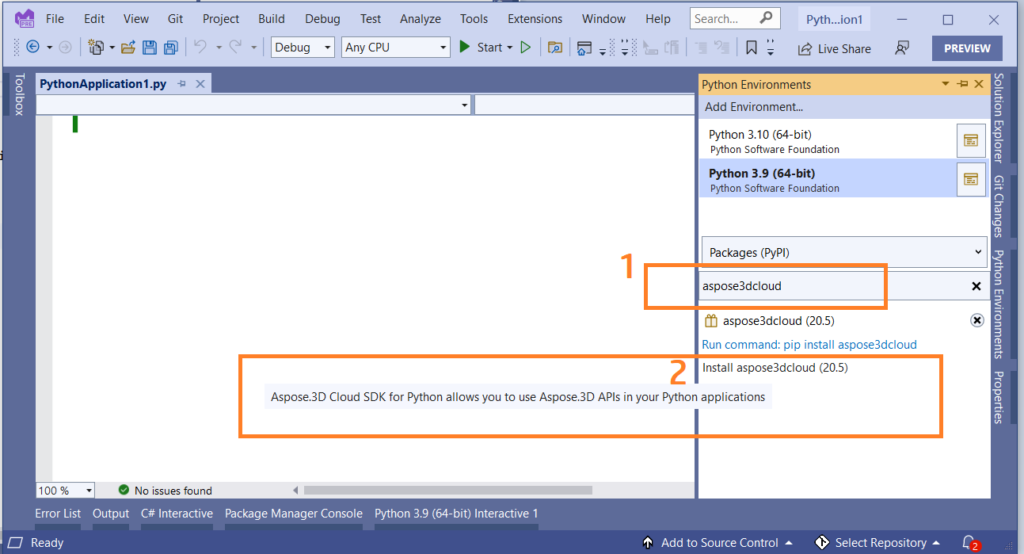
Task: Click the Visual Studio logo icon
Action: (24, 18)
